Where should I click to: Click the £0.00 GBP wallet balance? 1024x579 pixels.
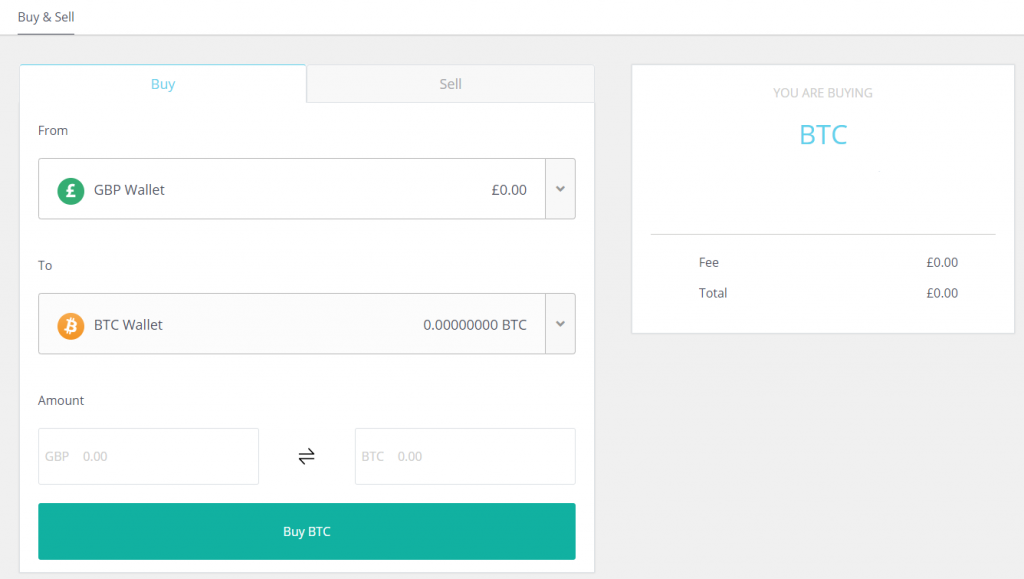[x=509, y=190]
